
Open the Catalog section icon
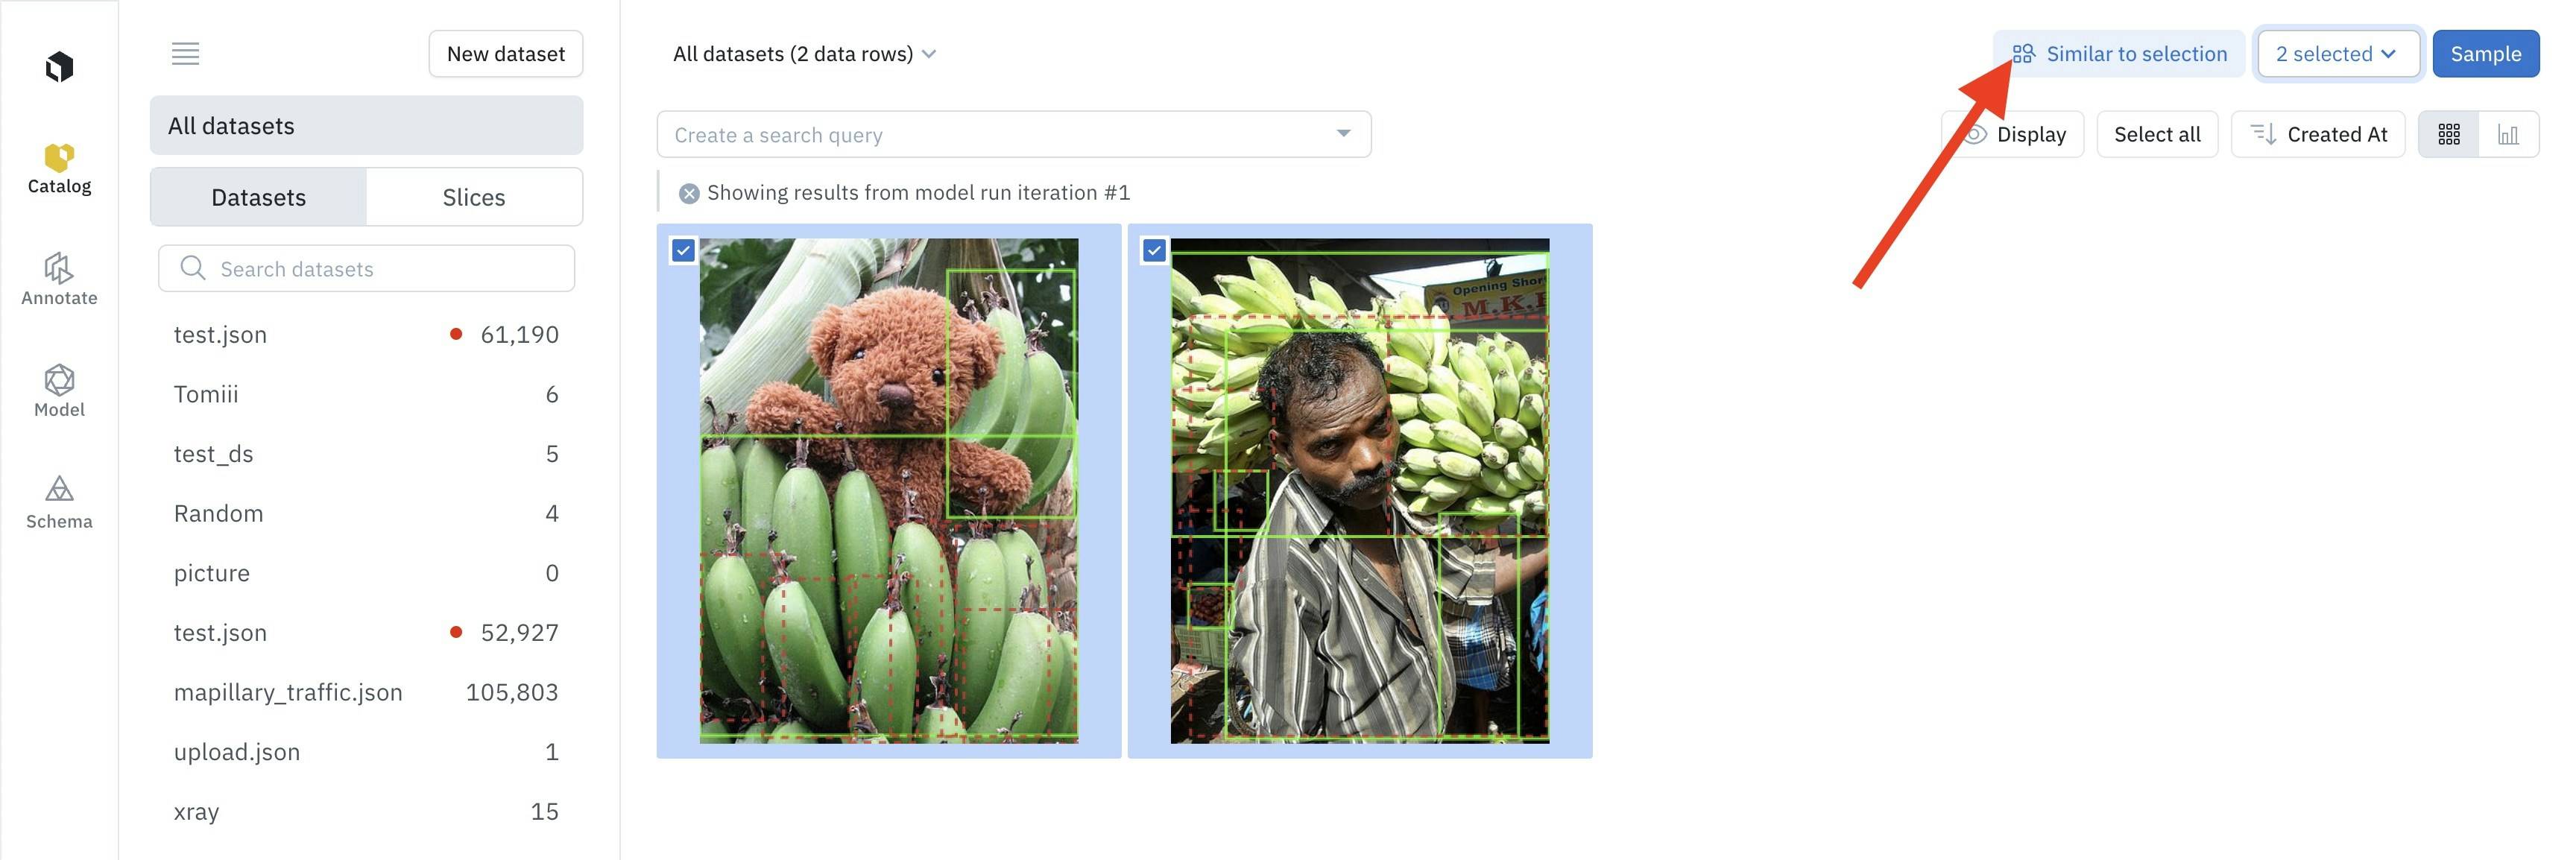click(59, 158)
